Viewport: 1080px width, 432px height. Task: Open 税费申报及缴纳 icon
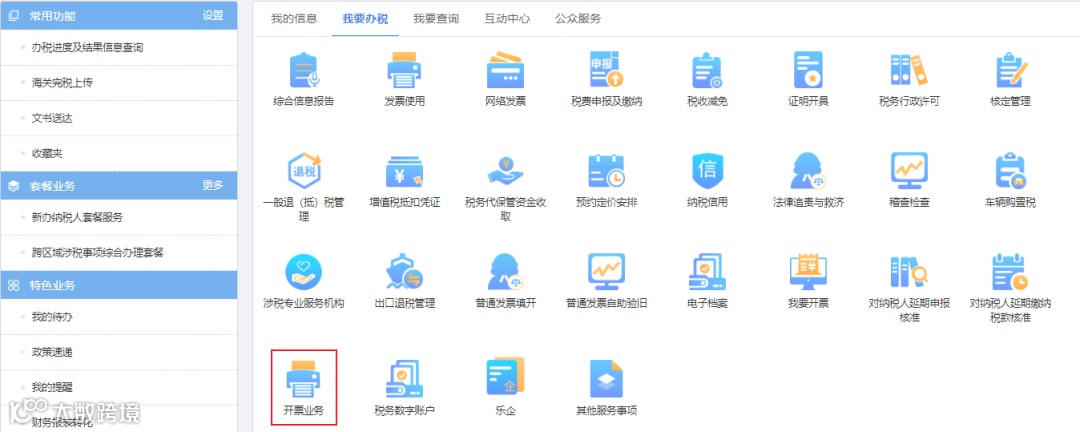coord(606,70)
